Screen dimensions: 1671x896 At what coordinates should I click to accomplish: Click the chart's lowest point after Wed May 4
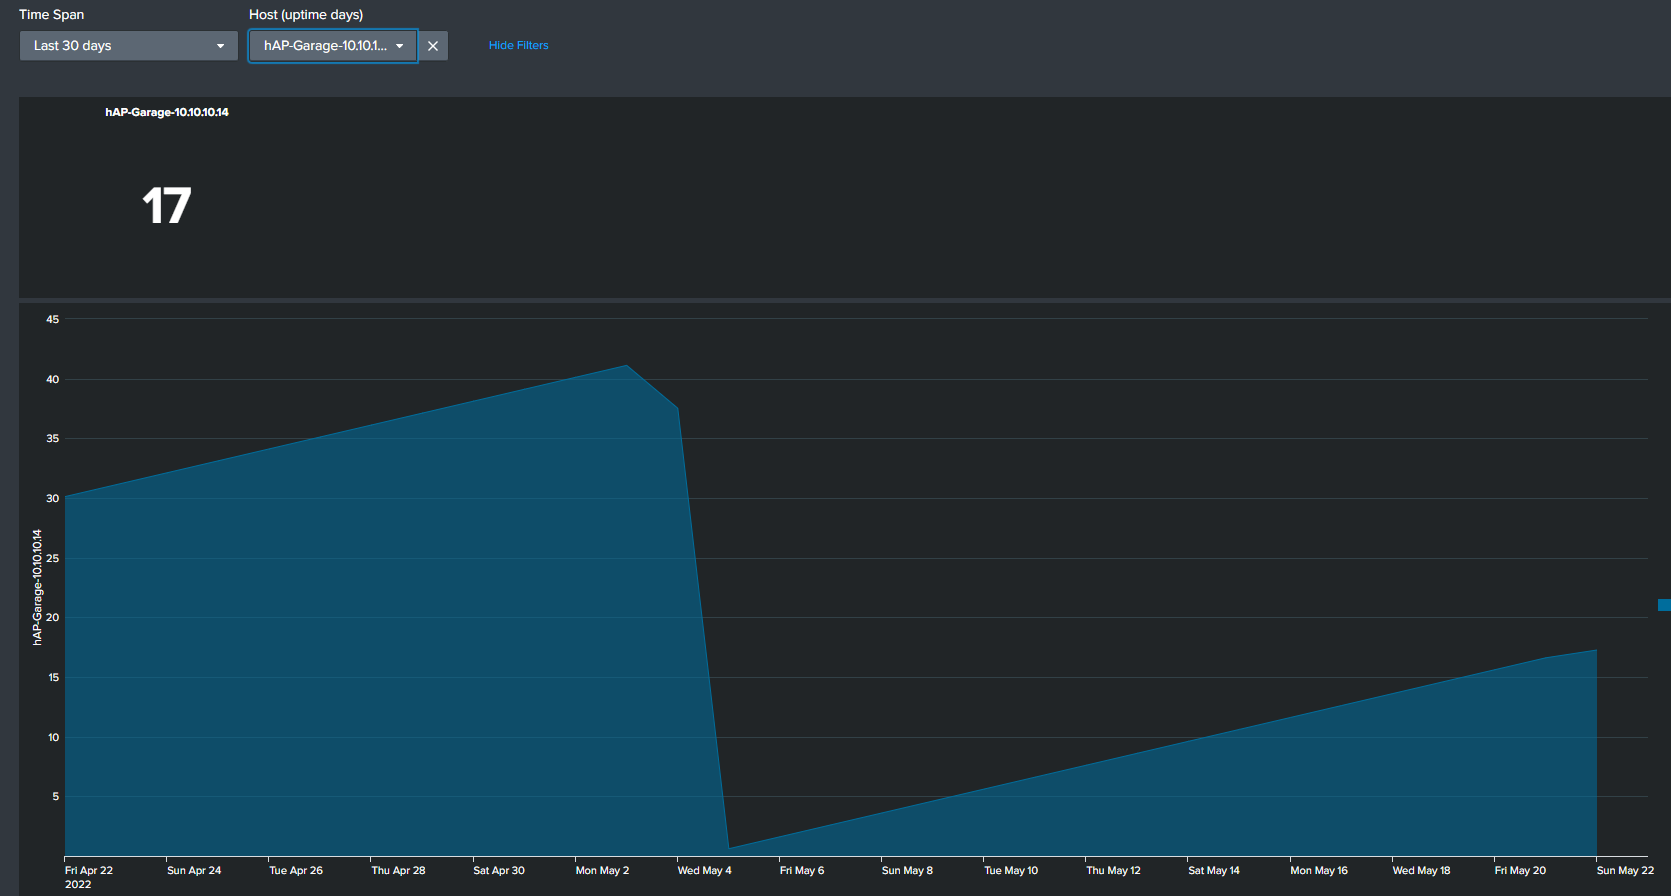pyautogui.click(x=730, y=847)
